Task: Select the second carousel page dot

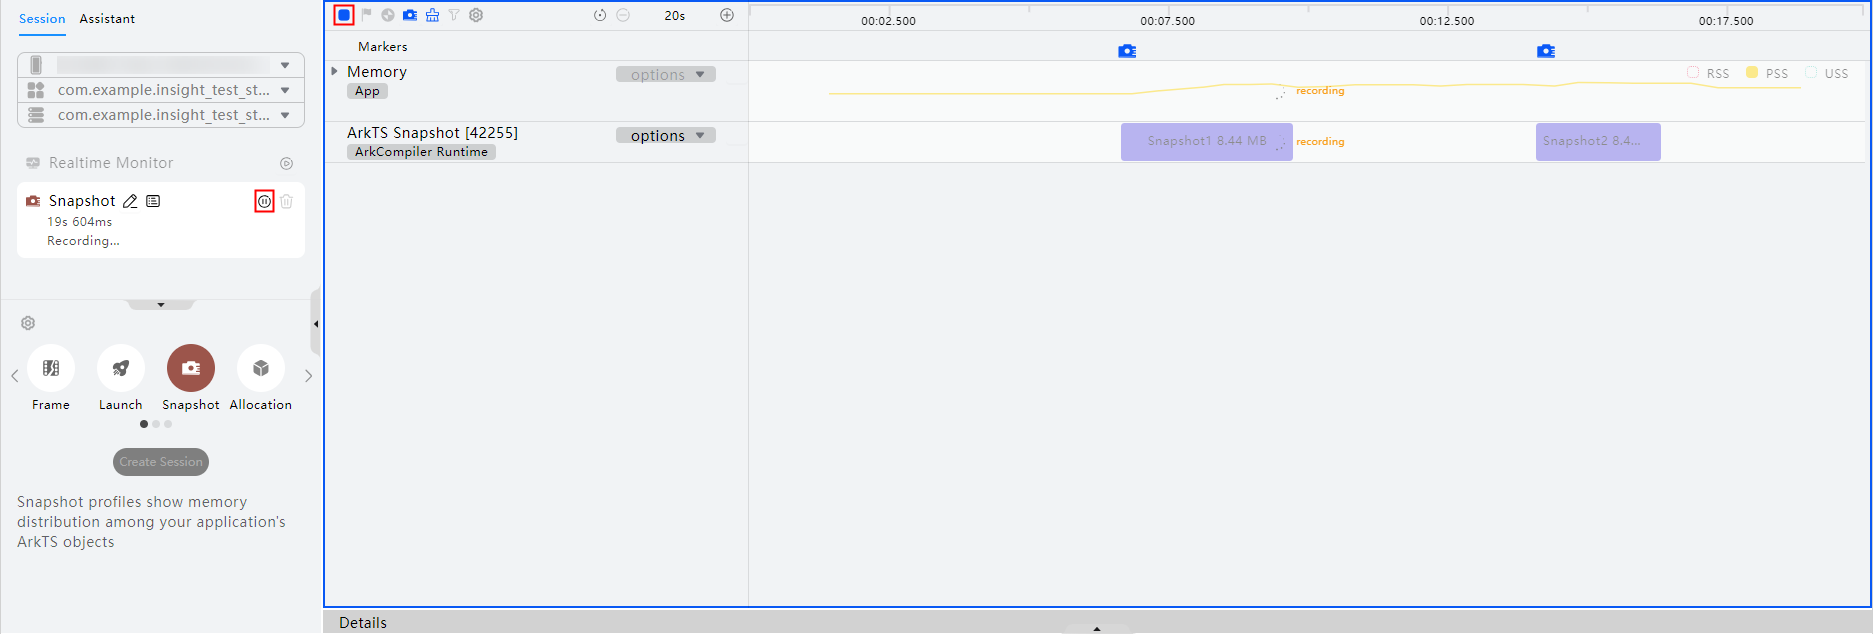Action: click(156, 424)
